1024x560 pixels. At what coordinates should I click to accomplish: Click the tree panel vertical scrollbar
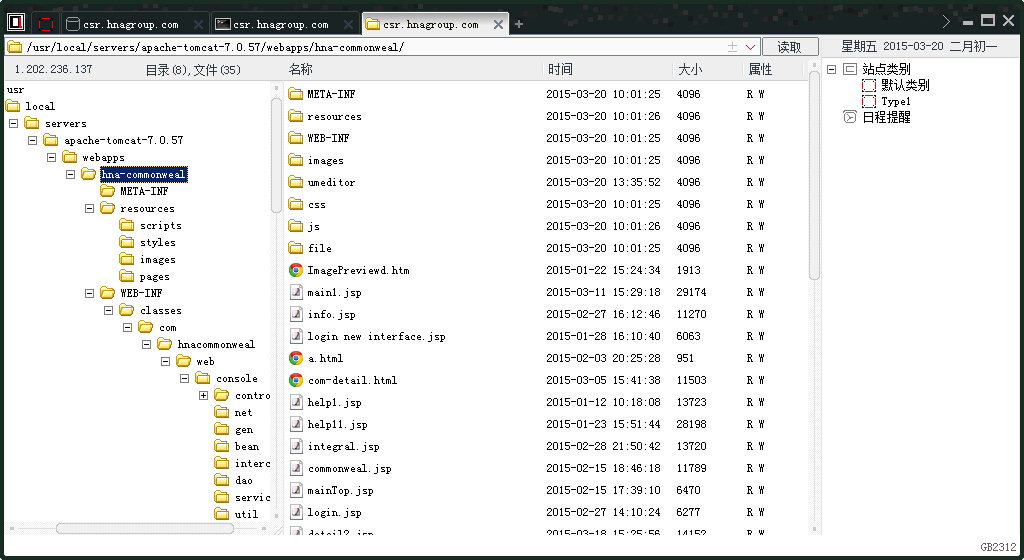(276, 155)
